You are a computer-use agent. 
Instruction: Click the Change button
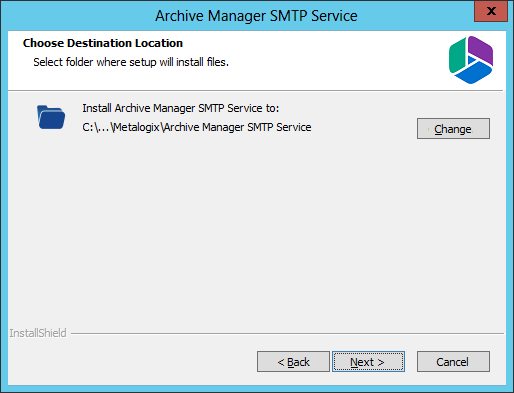tap(453, 128)
